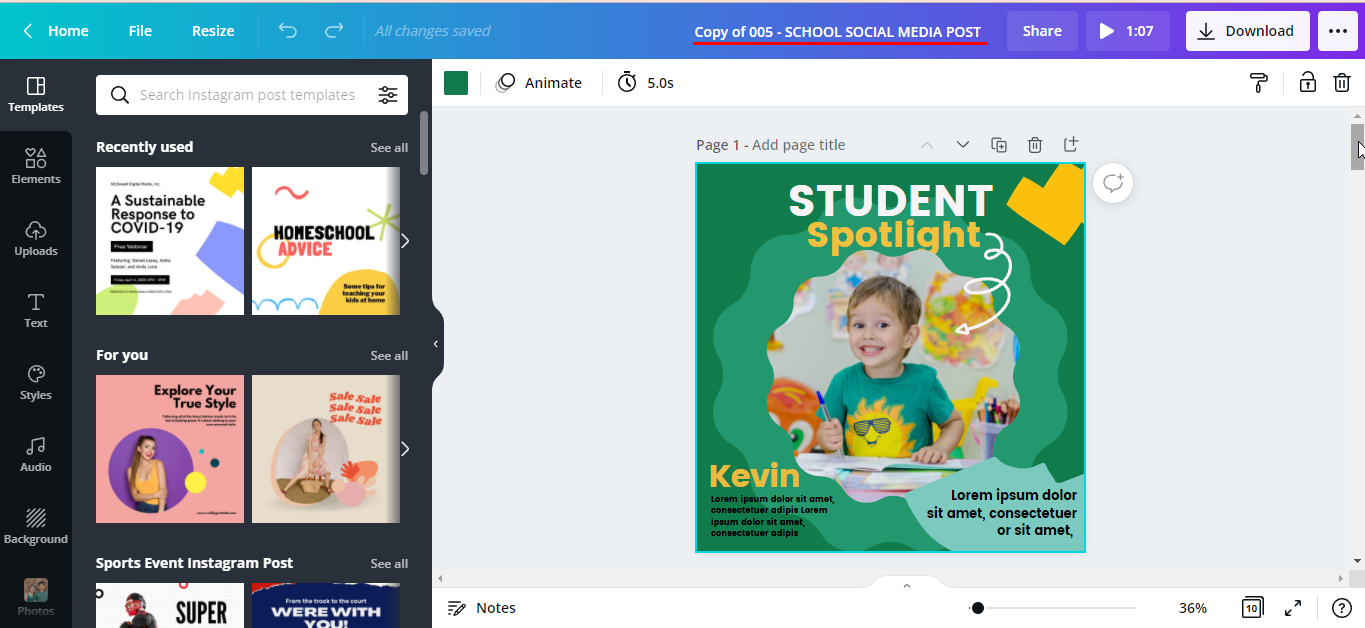
Task: Open the grid view of pages
Action: point(1252,608)
